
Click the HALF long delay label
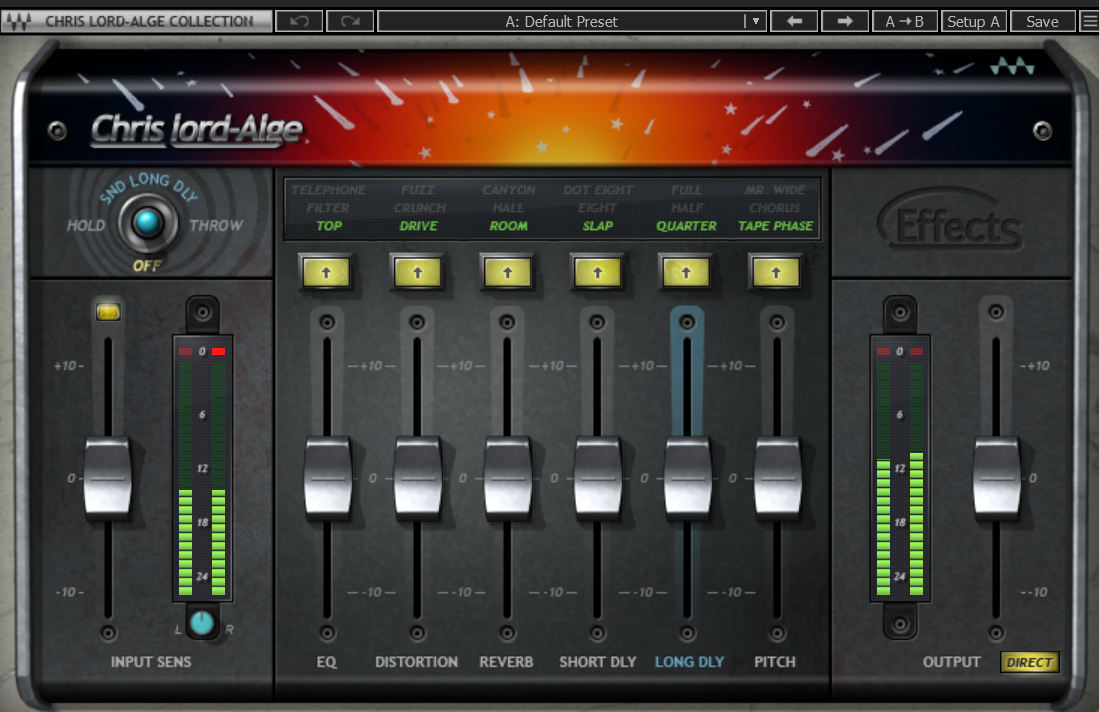tap(687, 208)
